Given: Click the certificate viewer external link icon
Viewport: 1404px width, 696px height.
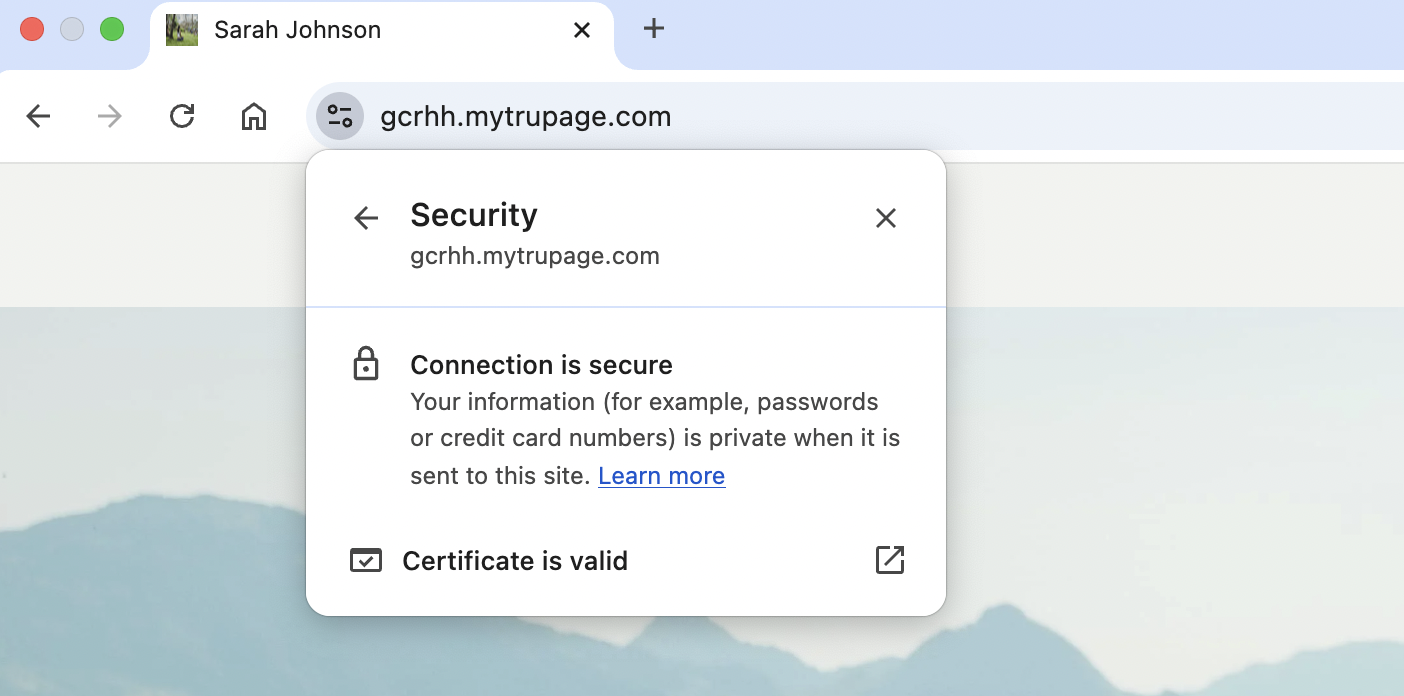Looking at the screenshot, I should pyautogui.click(x=889, y=560).
